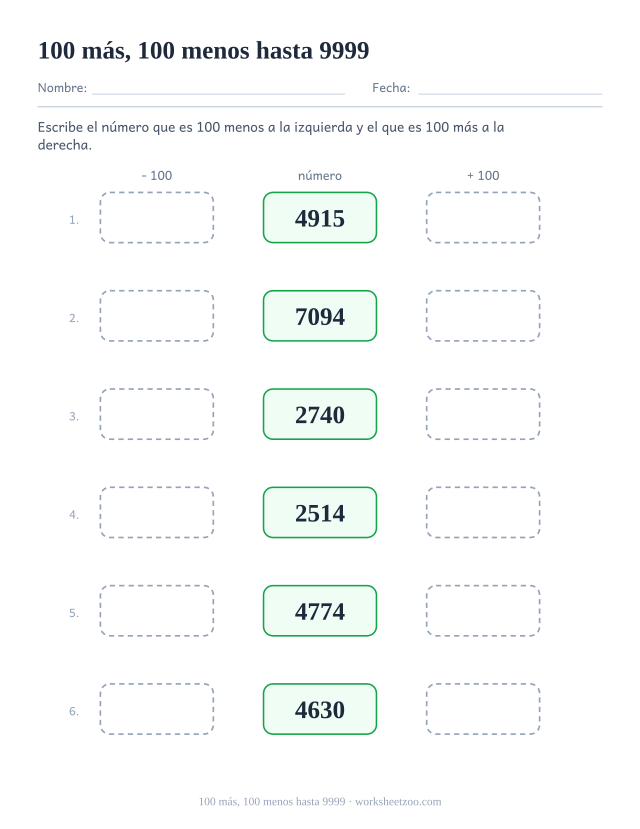The width and height of the screenshot is (640, 829).
Task: Select the plus 100 box for 4630
Action: pyautogui.click(x=483, y=709)
